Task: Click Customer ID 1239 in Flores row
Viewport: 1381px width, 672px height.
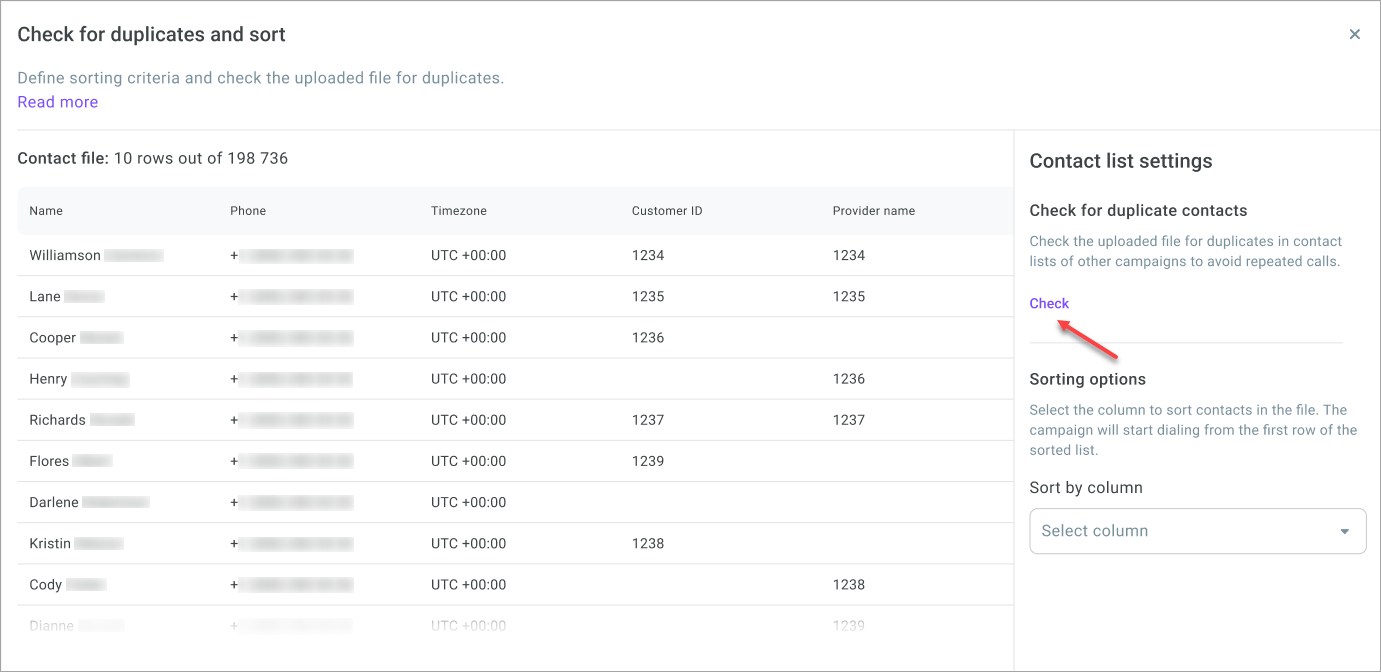Action: pyautogui.click(x=648, y=461)
